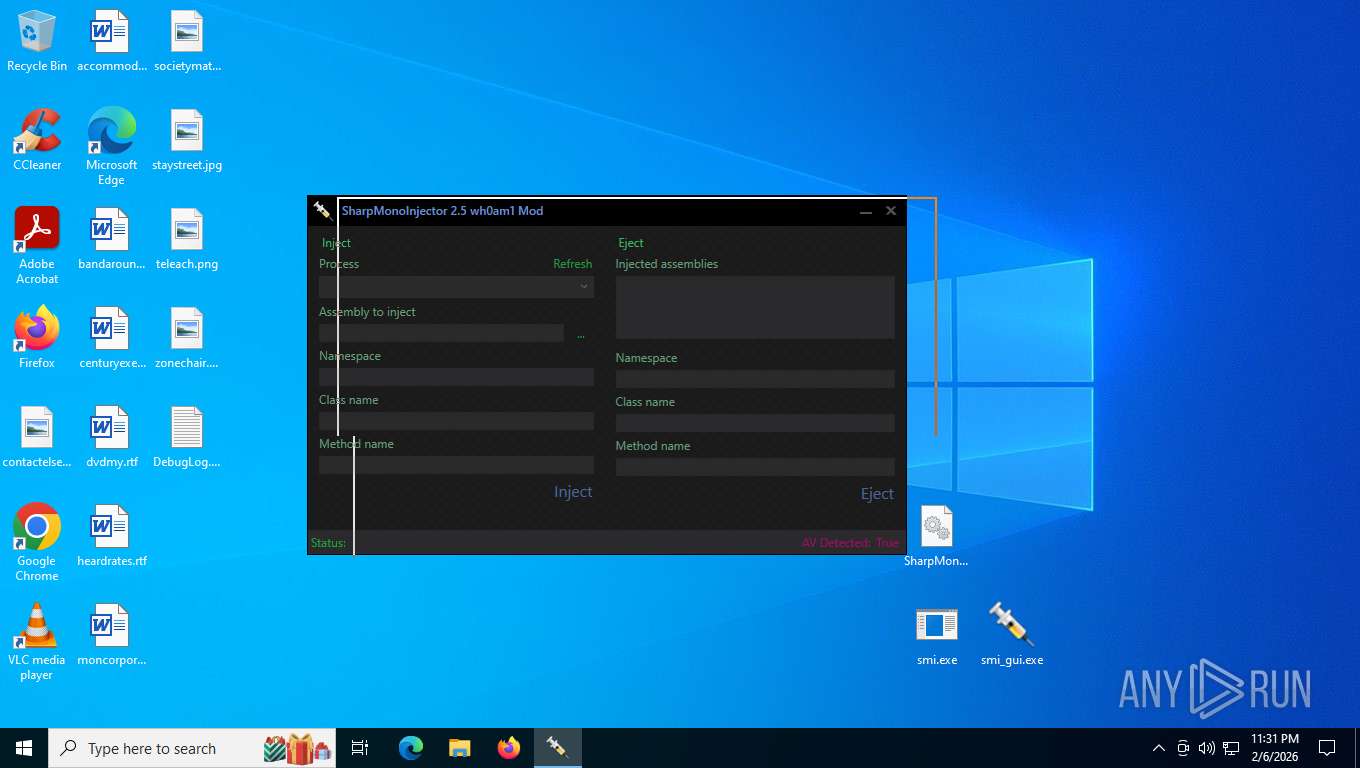Click the taskbar search box
Viewport: 1360px width, 768px height.
pyautogui.click(x=193, y=748)
